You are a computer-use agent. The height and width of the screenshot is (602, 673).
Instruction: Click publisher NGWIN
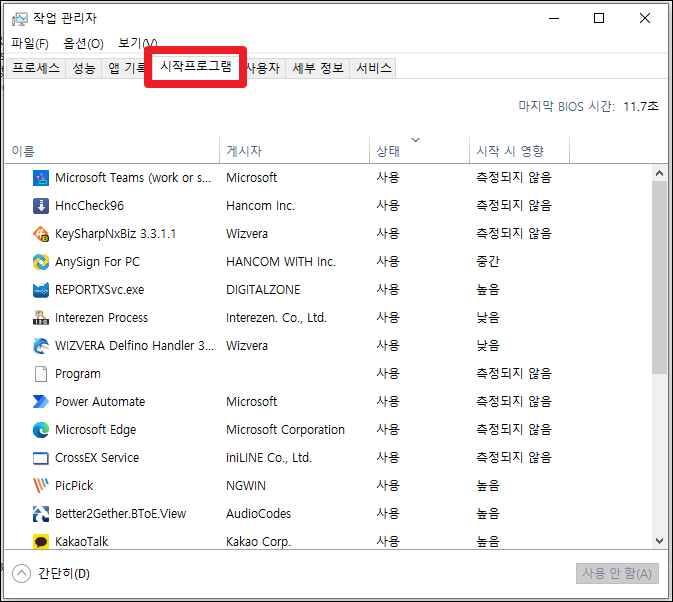(x=246, y=486)
